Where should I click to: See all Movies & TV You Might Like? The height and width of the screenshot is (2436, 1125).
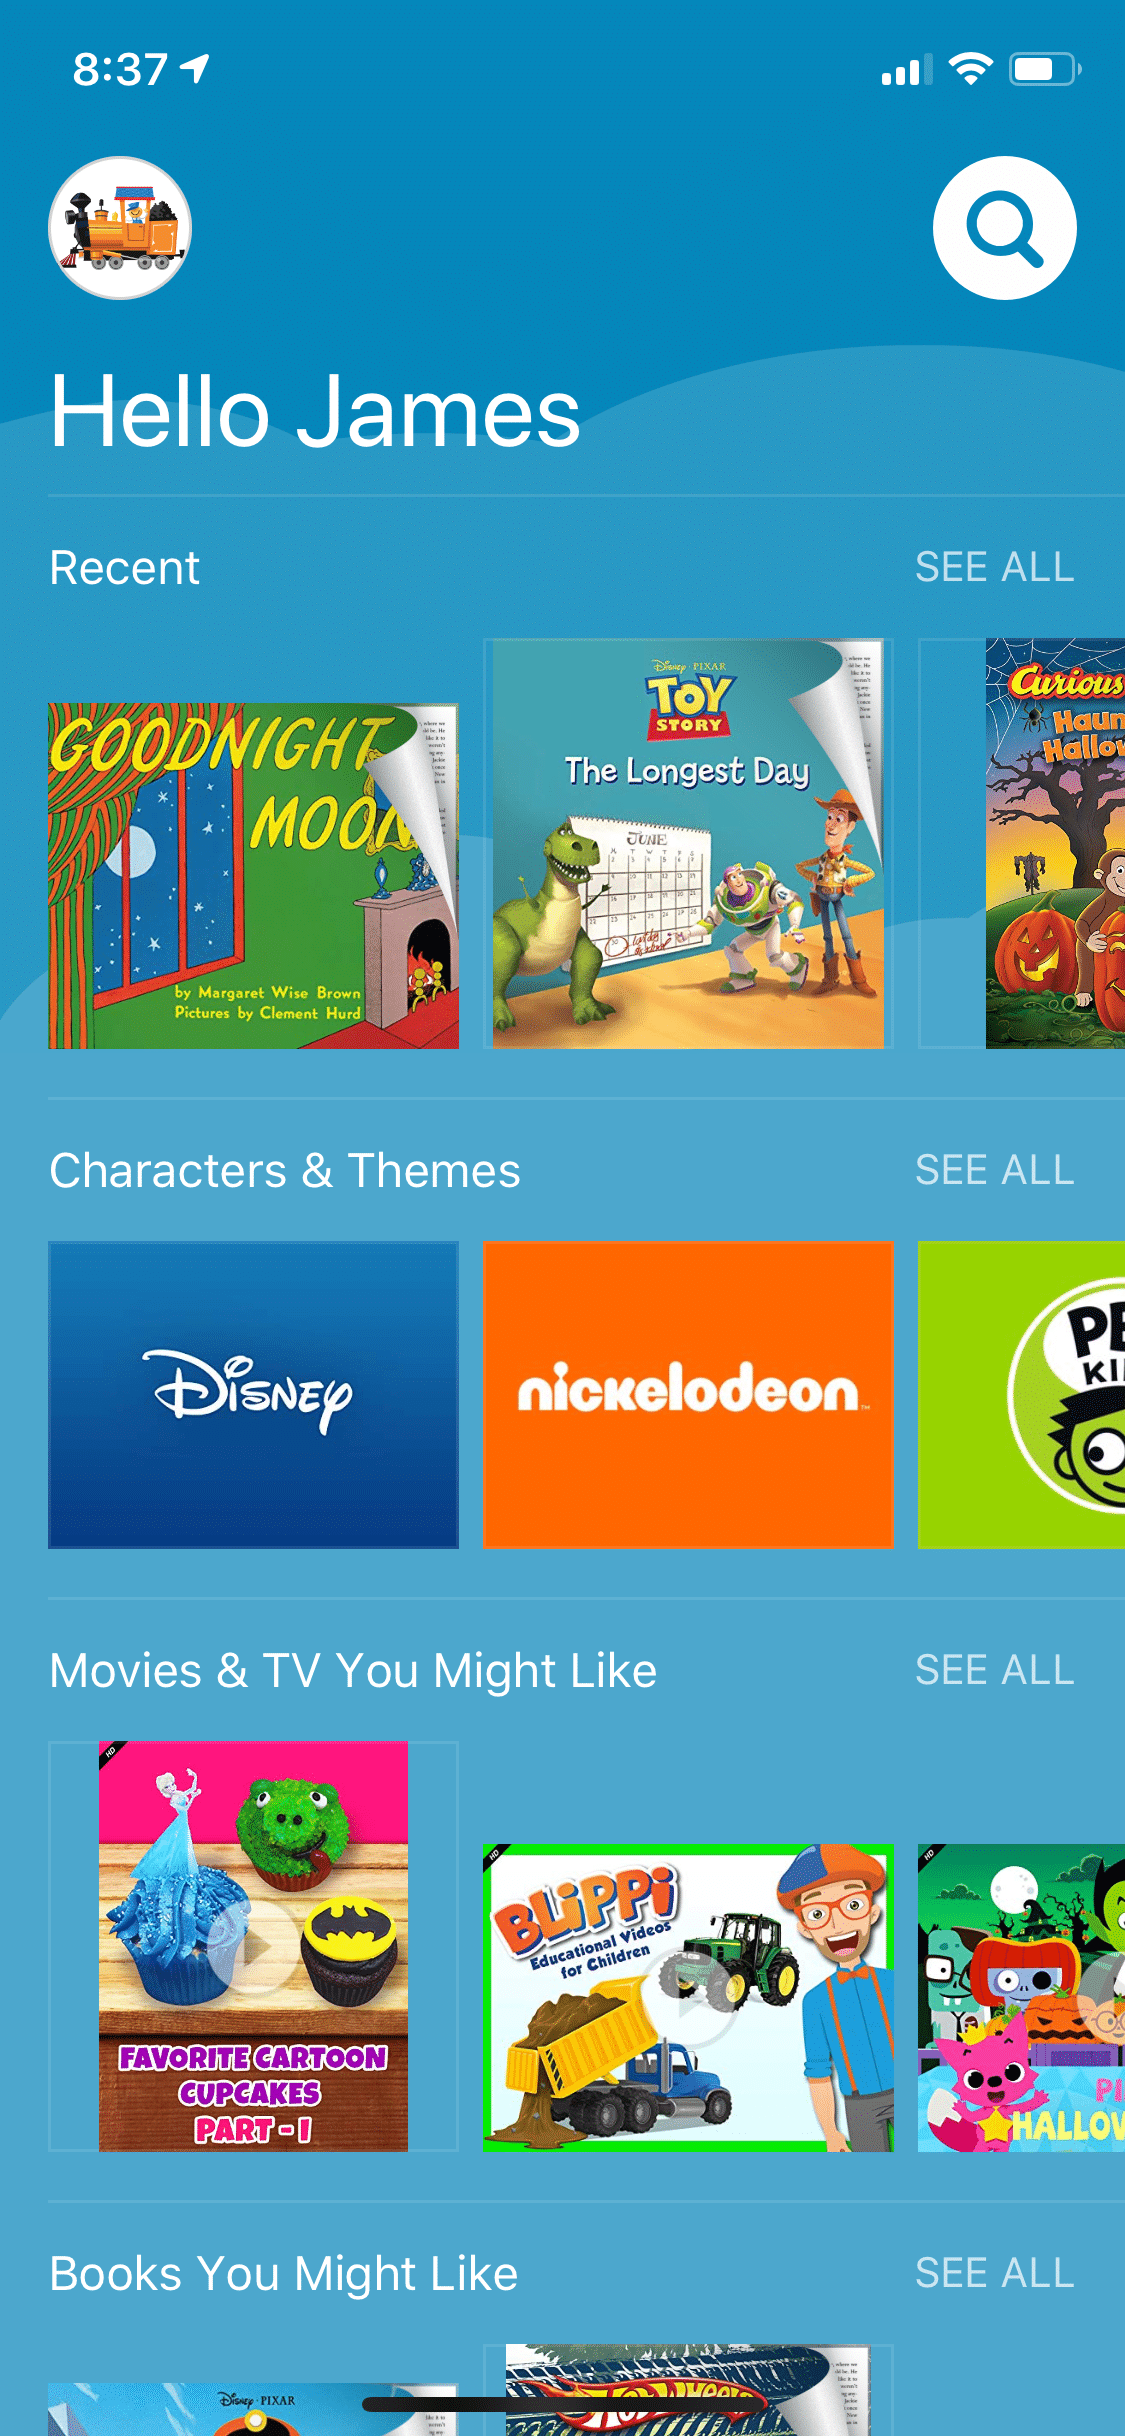pos(995,1670)
